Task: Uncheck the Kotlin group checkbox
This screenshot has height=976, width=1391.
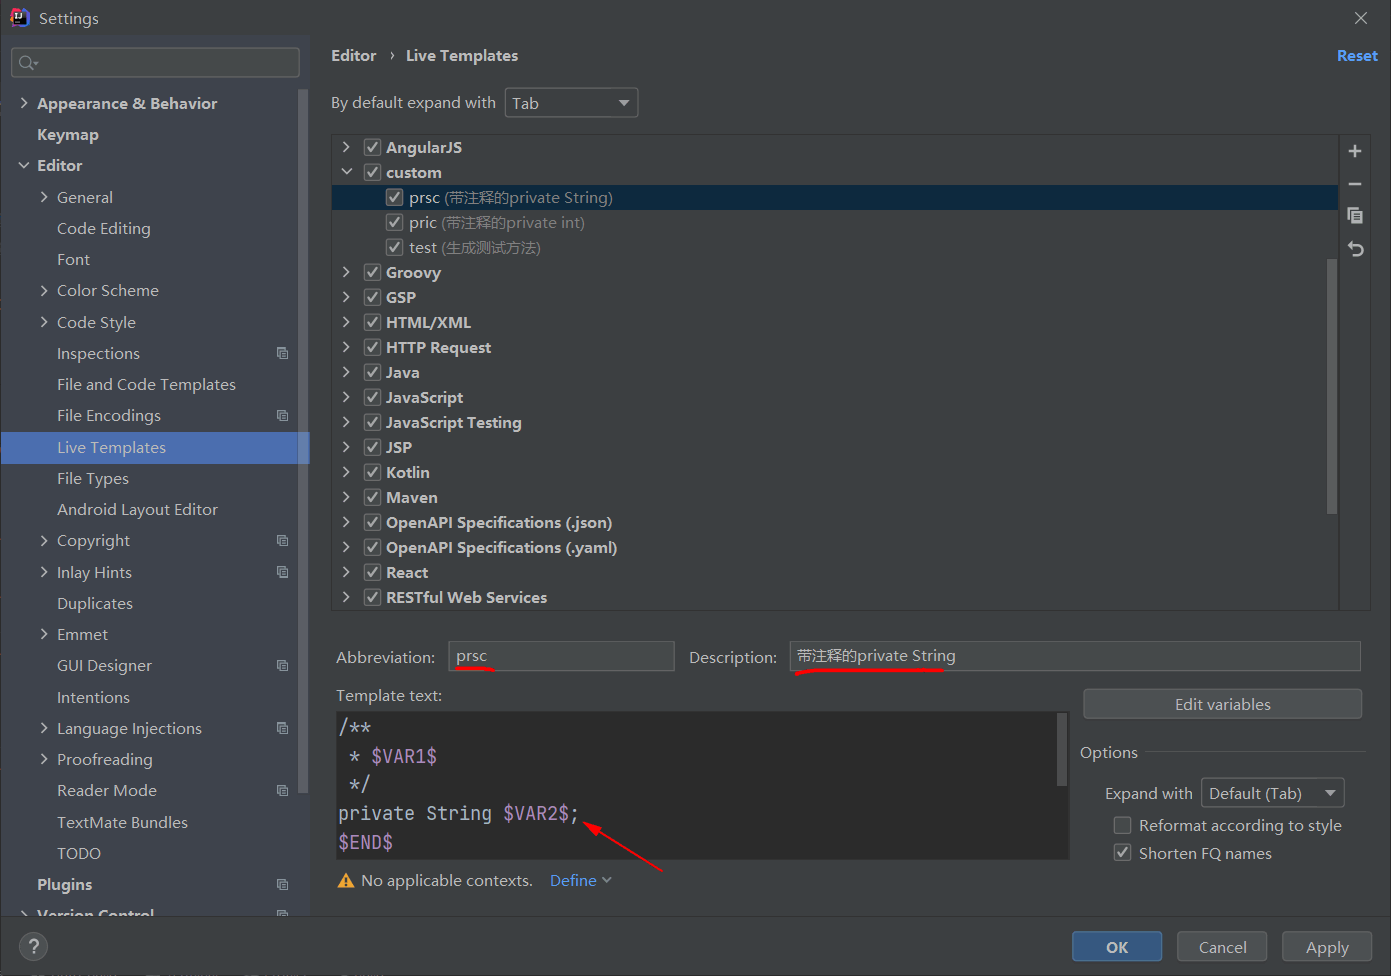Action: click(x=372, y=472)
